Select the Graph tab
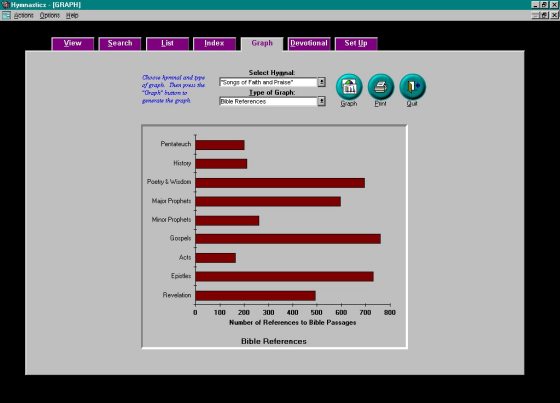560x403 pixels. (262, 44)
